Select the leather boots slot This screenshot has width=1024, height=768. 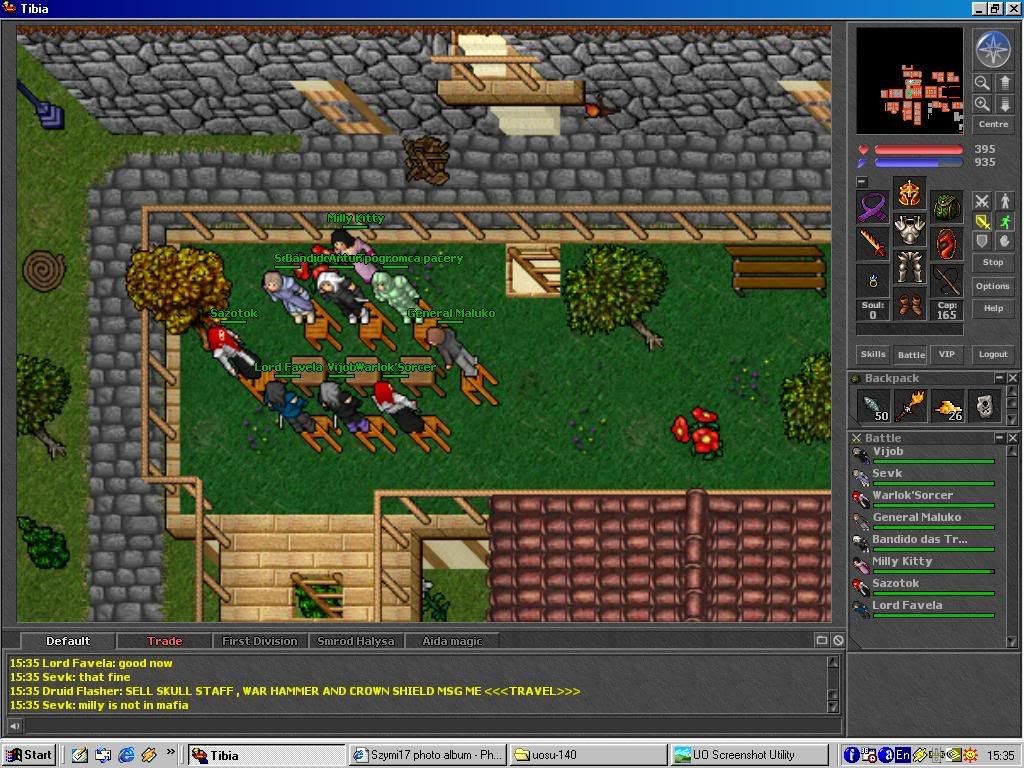[x=909, y=304]
